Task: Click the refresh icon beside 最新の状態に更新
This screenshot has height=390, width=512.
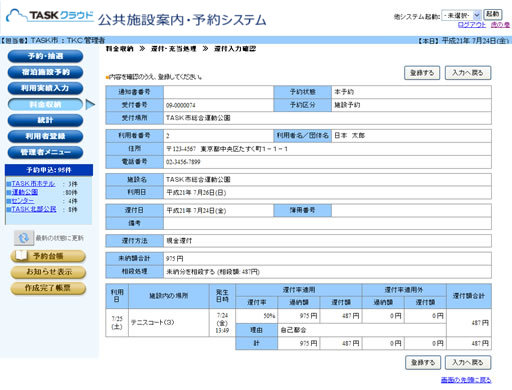Action: click(24, 238)
